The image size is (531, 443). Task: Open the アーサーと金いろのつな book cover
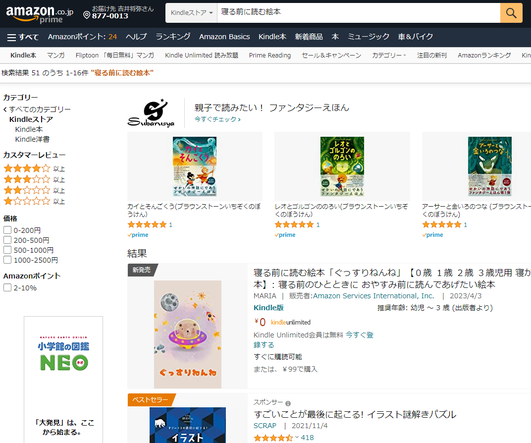(x=490, y=166)
